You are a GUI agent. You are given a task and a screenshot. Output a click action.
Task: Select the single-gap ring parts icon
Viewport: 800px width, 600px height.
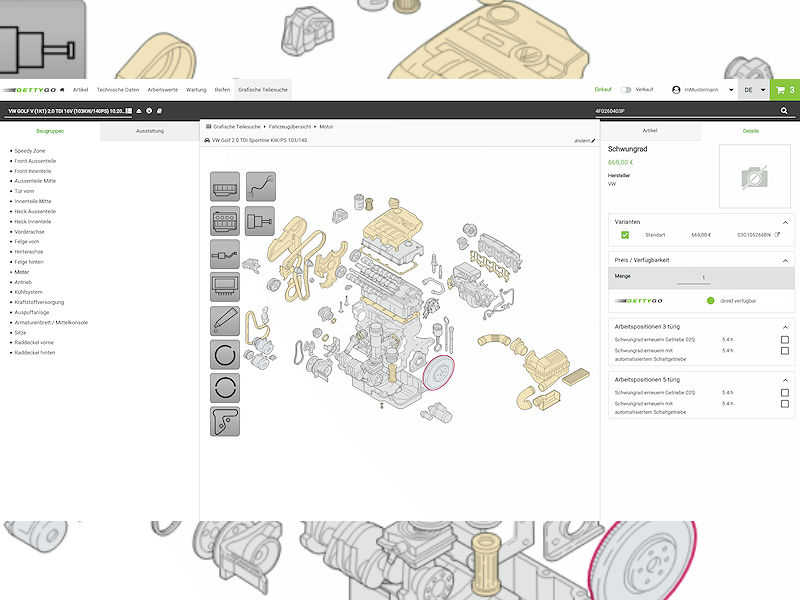point(224,355)
